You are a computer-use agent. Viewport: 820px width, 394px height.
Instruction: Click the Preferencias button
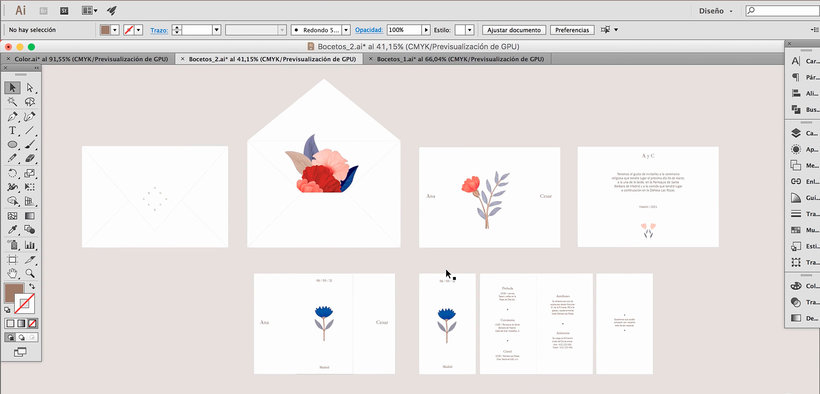click(572, 30)
